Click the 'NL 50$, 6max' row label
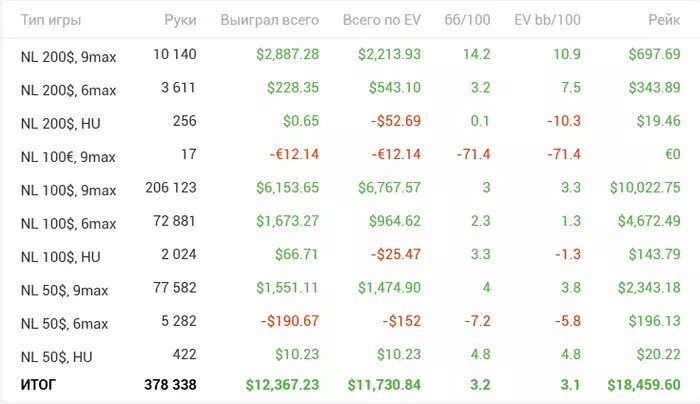700x404 pixels. tap(64, 324)
